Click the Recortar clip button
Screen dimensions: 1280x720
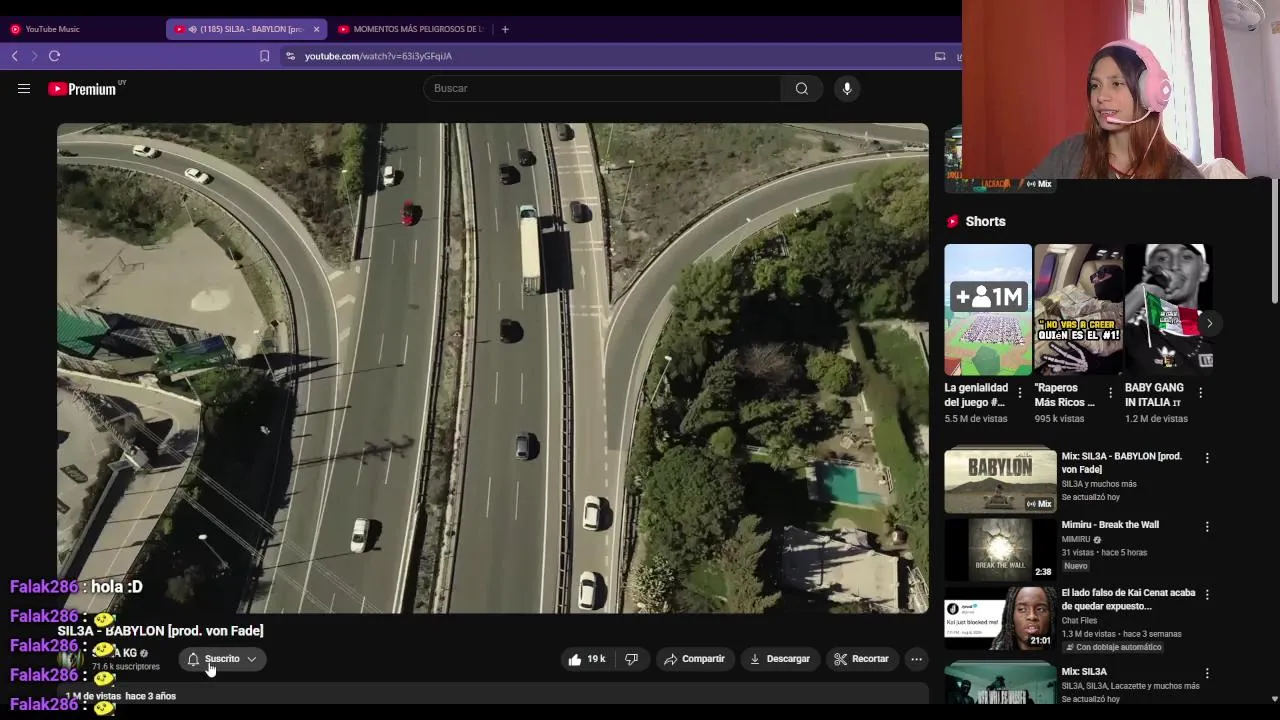861,659
